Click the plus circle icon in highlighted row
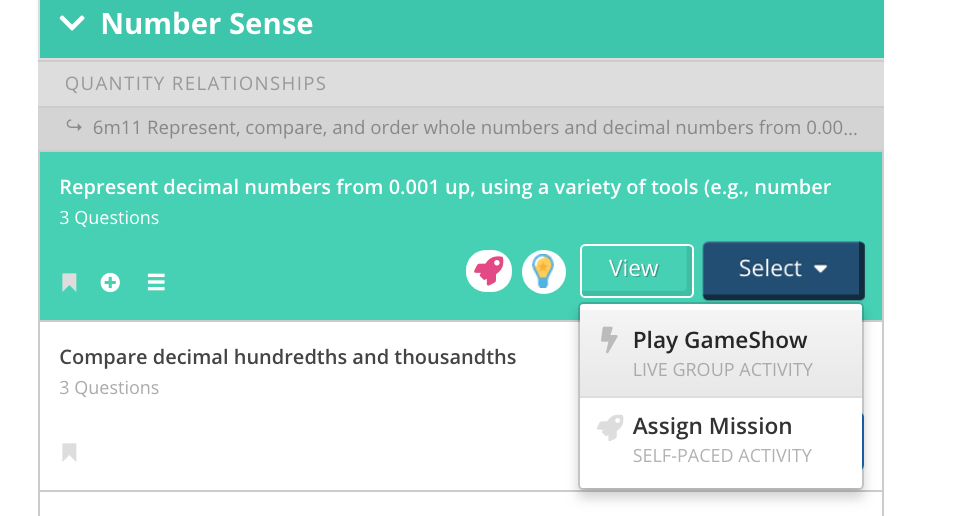 tap(110, 283)
